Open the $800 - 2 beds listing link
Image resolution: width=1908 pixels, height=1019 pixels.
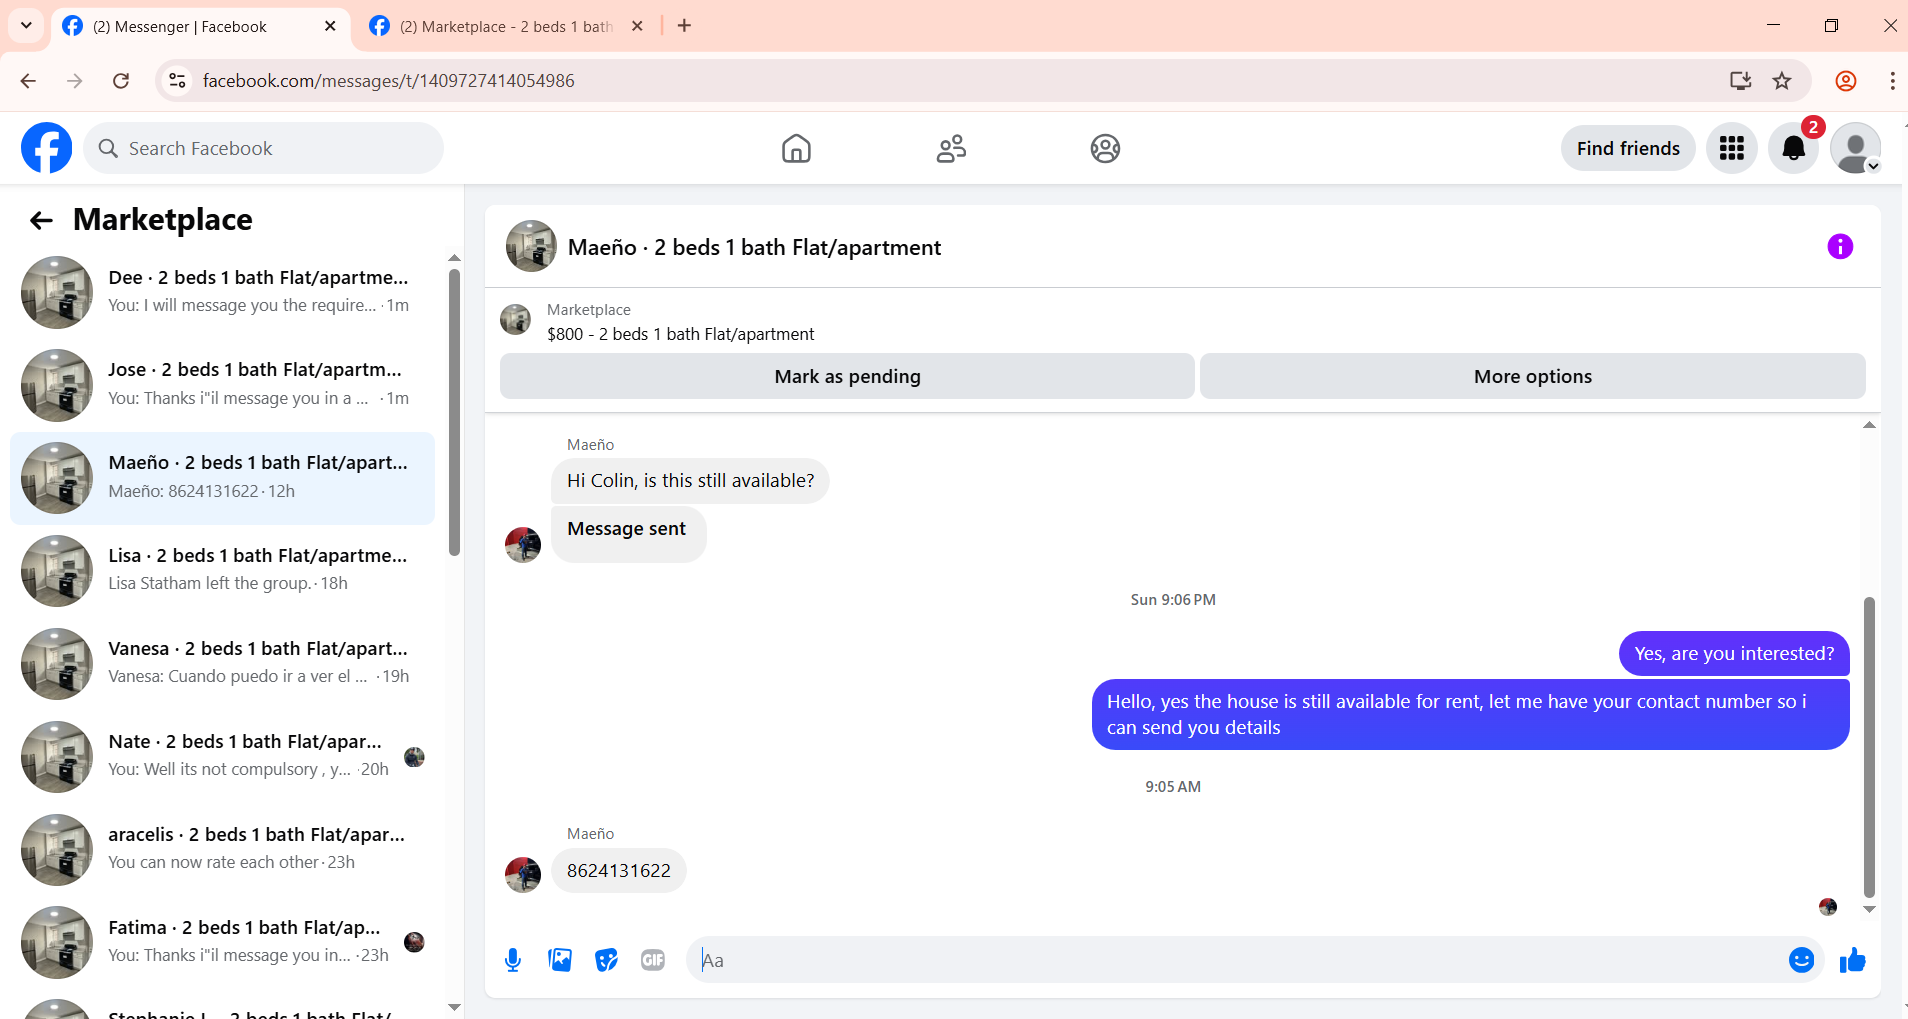[680, 334]
